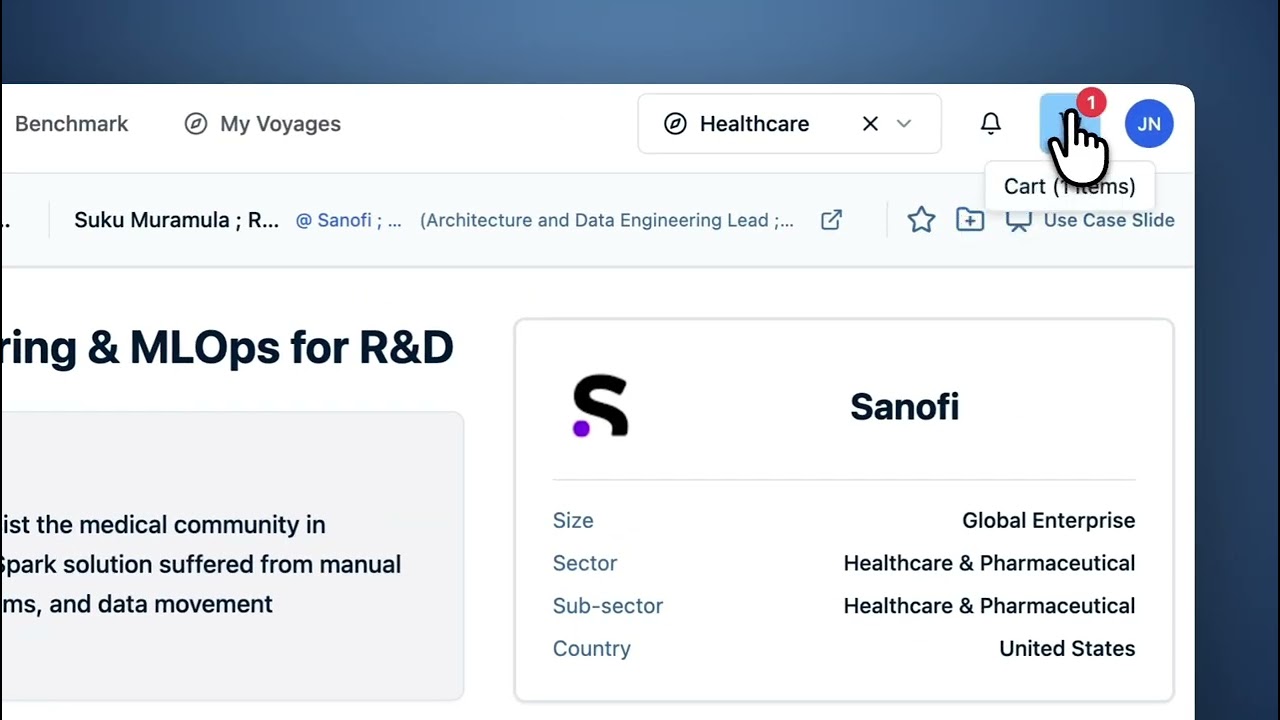Click the Use Case Slide button
Screen dimensions: 1280x720
point(1090,220)
